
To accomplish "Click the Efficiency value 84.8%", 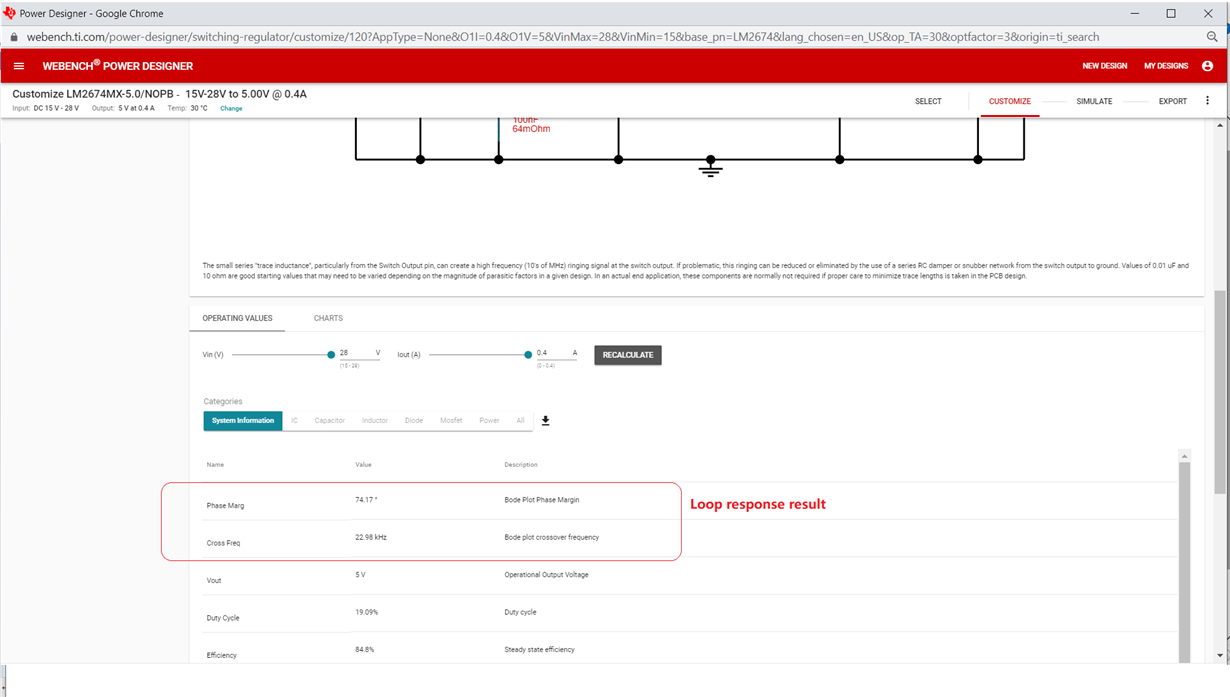I will point(365,649).
